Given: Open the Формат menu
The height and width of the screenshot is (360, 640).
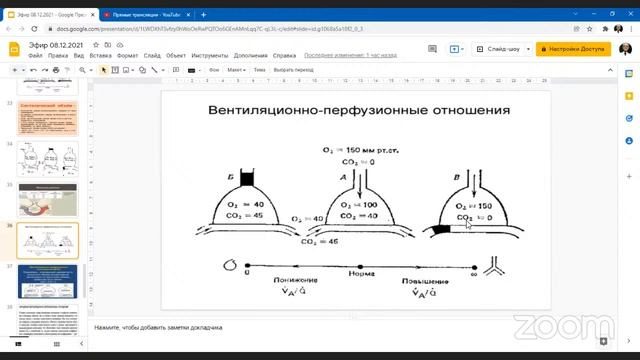Looking at the screenshot, I should click(127, 56).
